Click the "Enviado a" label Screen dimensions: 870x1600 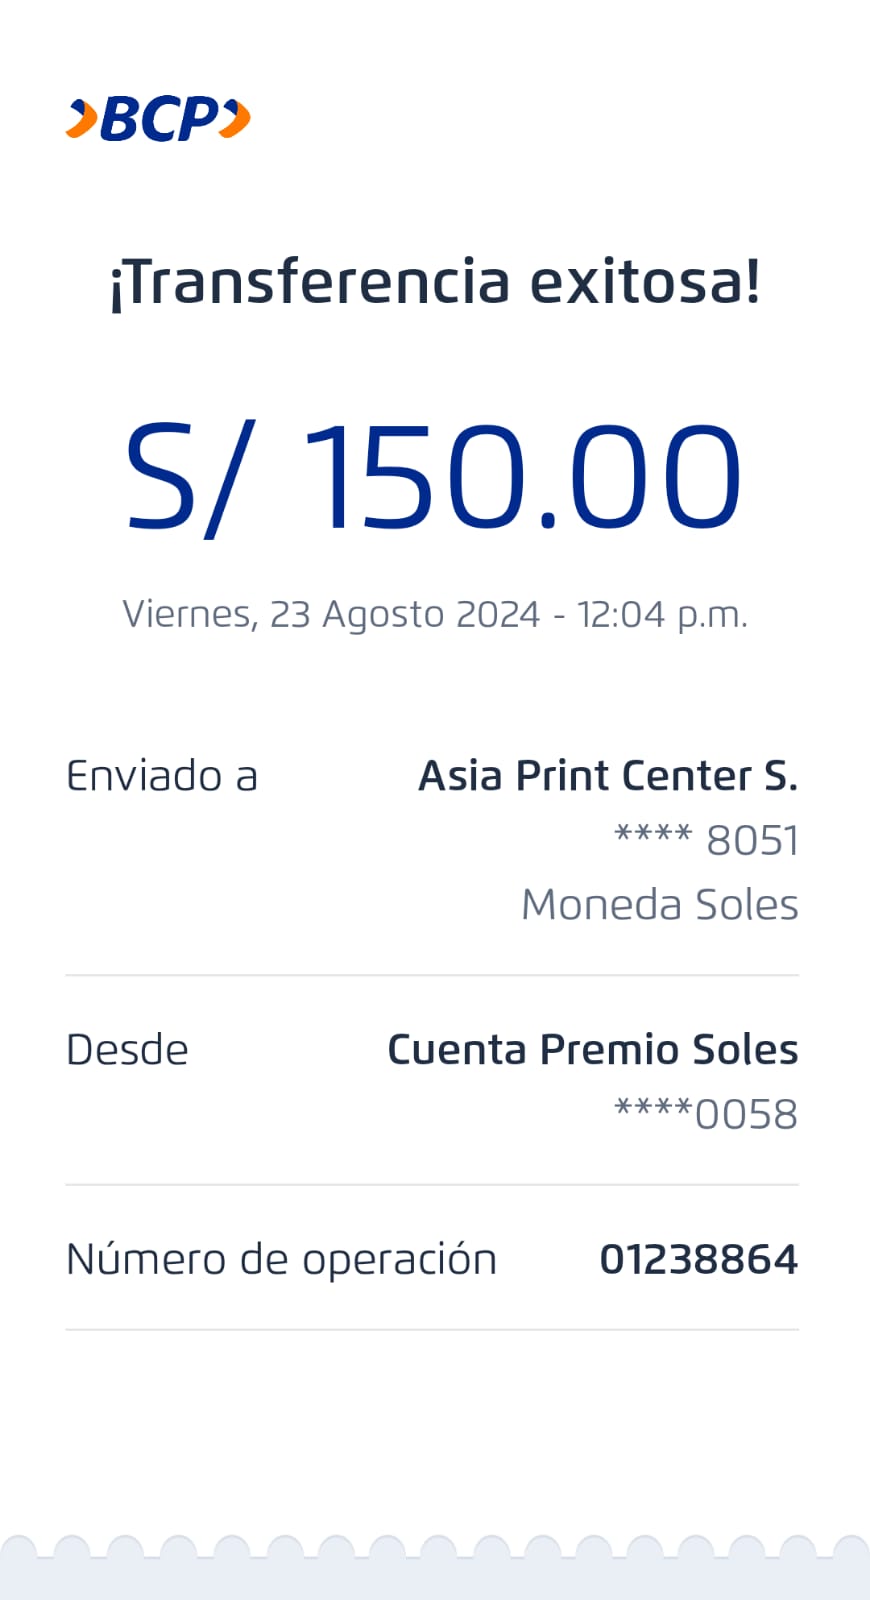pos(162,776)
